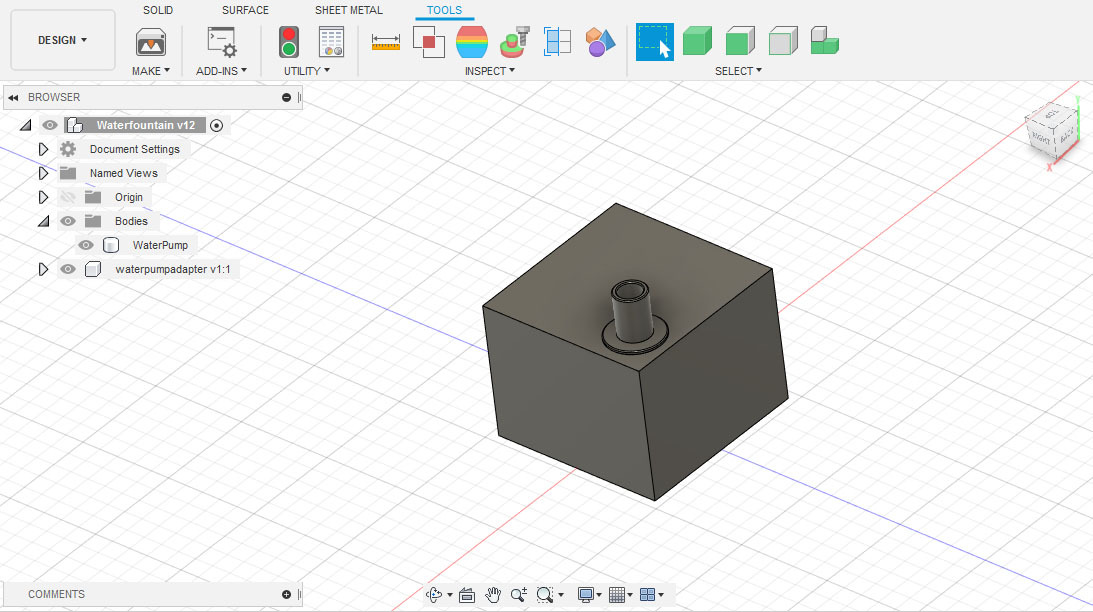1093x612 pixels.
Task: Select the Section Analysis icon
Action: pyautogui.click(x=558, y=43)
